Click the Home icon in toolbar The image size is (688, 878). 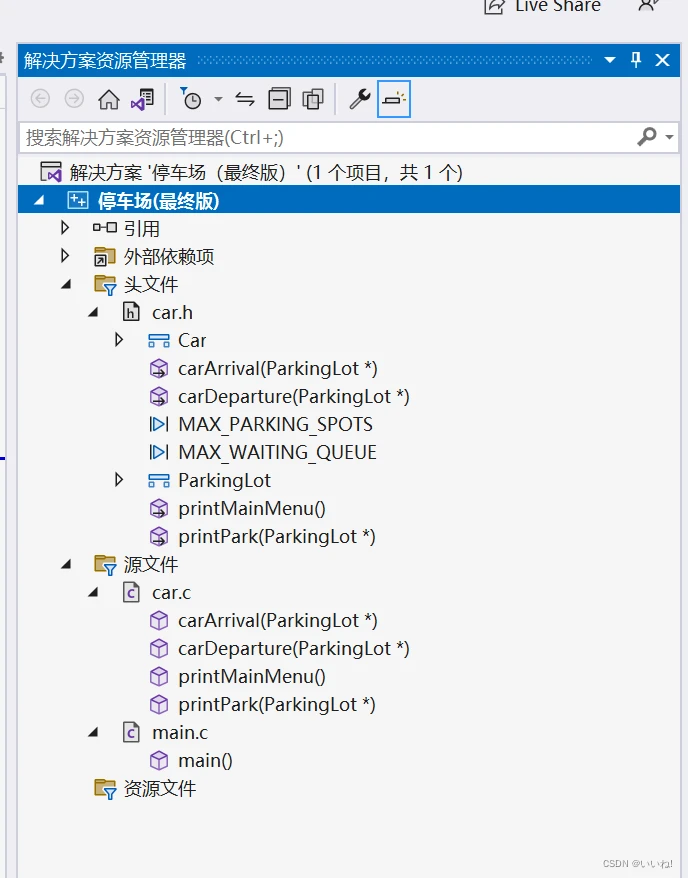pyautogui.click(x=109, y=100)
